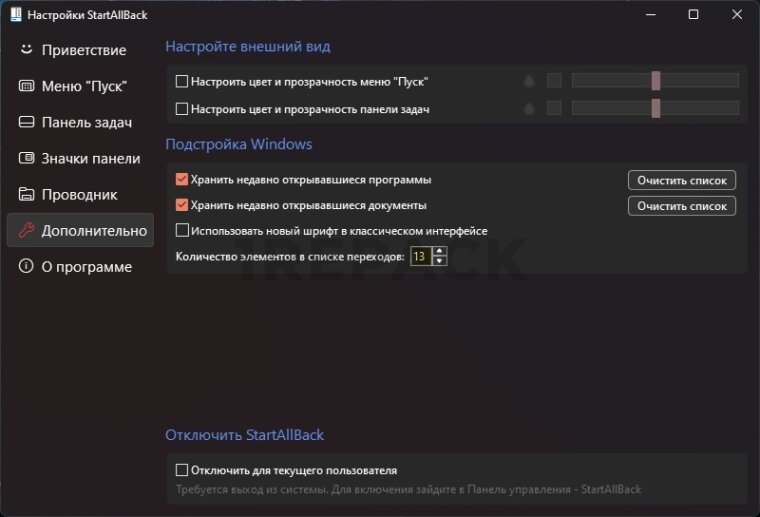Click the wrench icon beside Дополнительно
The height and width of the screenshot is (517, 760).
tap(27, 230)
